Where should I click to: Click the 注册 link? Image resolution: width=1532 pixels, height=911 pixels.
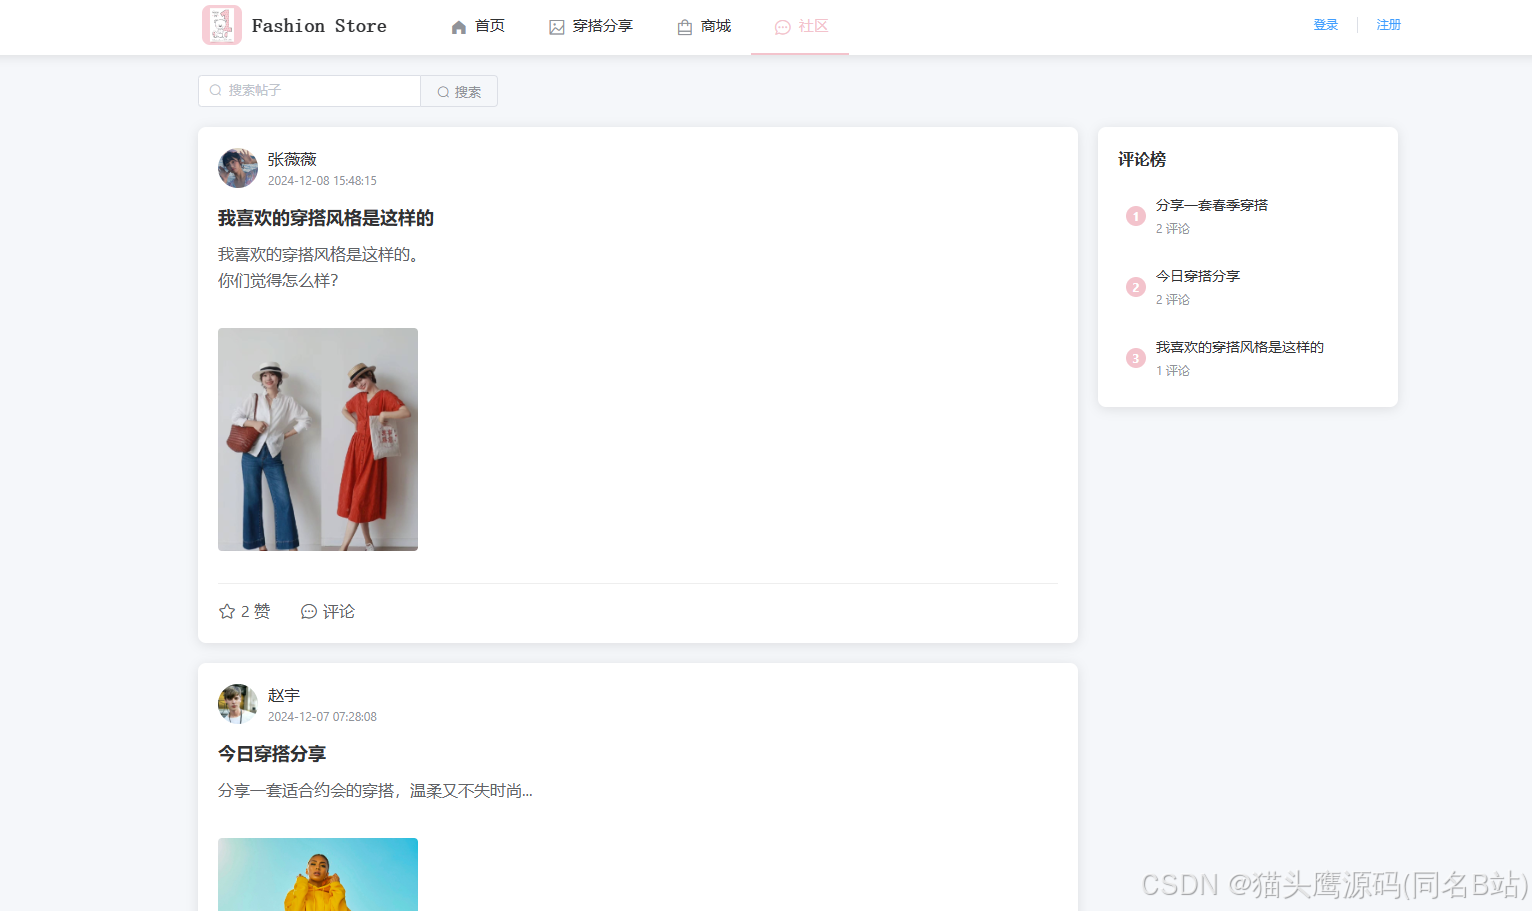click(1389, 25)
